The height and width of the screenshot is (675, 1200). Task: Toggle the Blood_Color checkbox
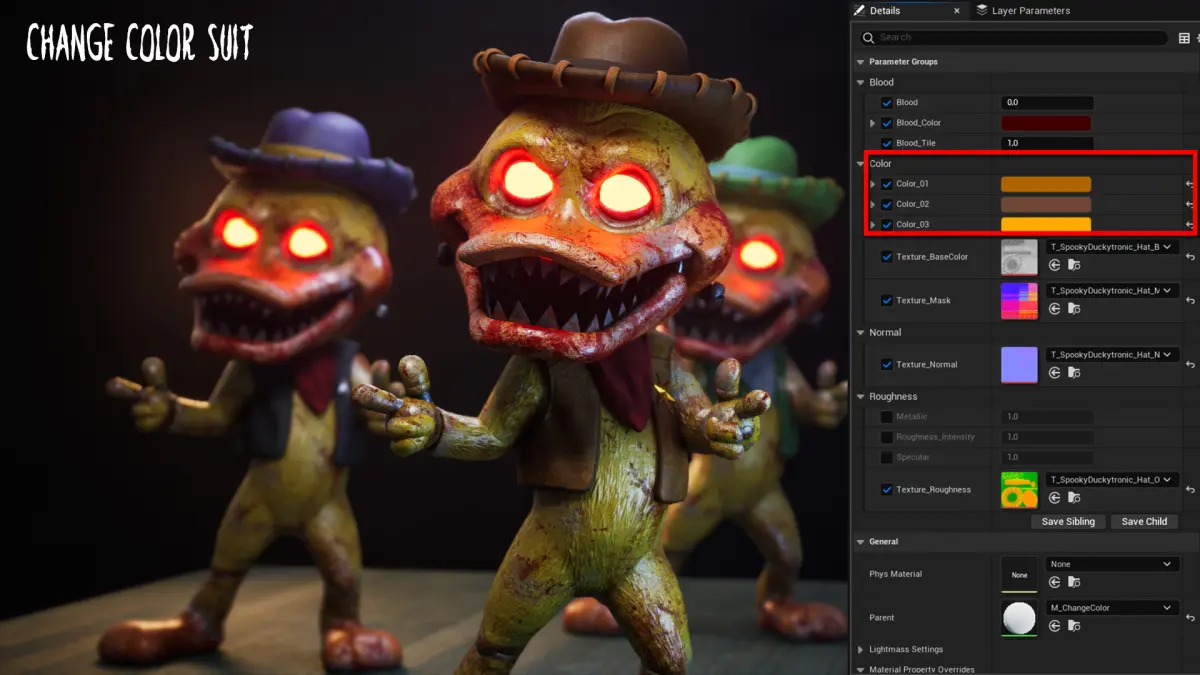coord(886,123)
